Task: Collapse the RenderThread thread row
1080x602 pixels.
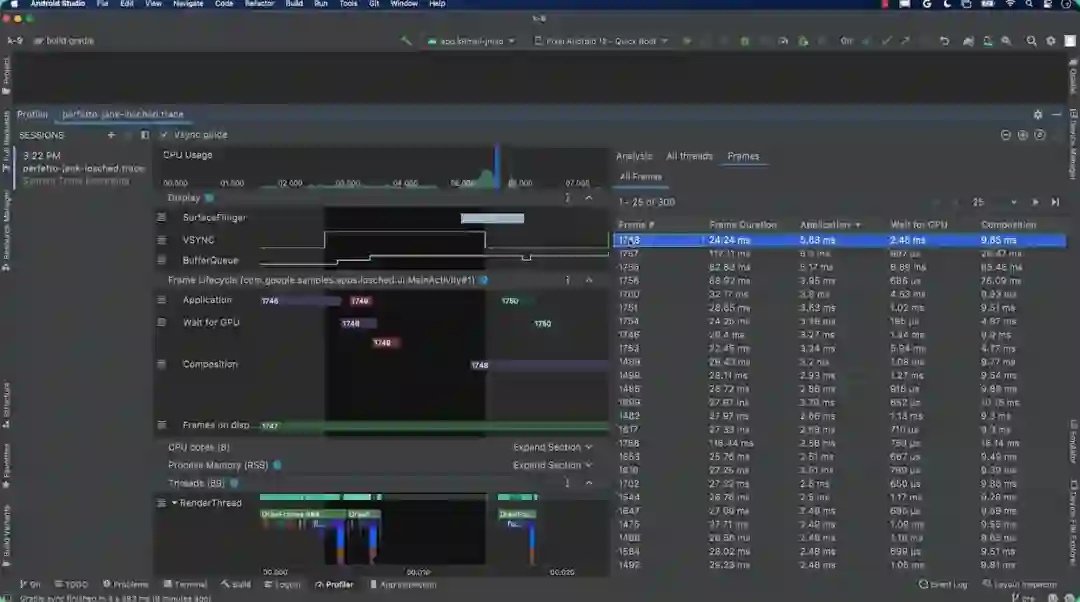Action: [174, 503]
